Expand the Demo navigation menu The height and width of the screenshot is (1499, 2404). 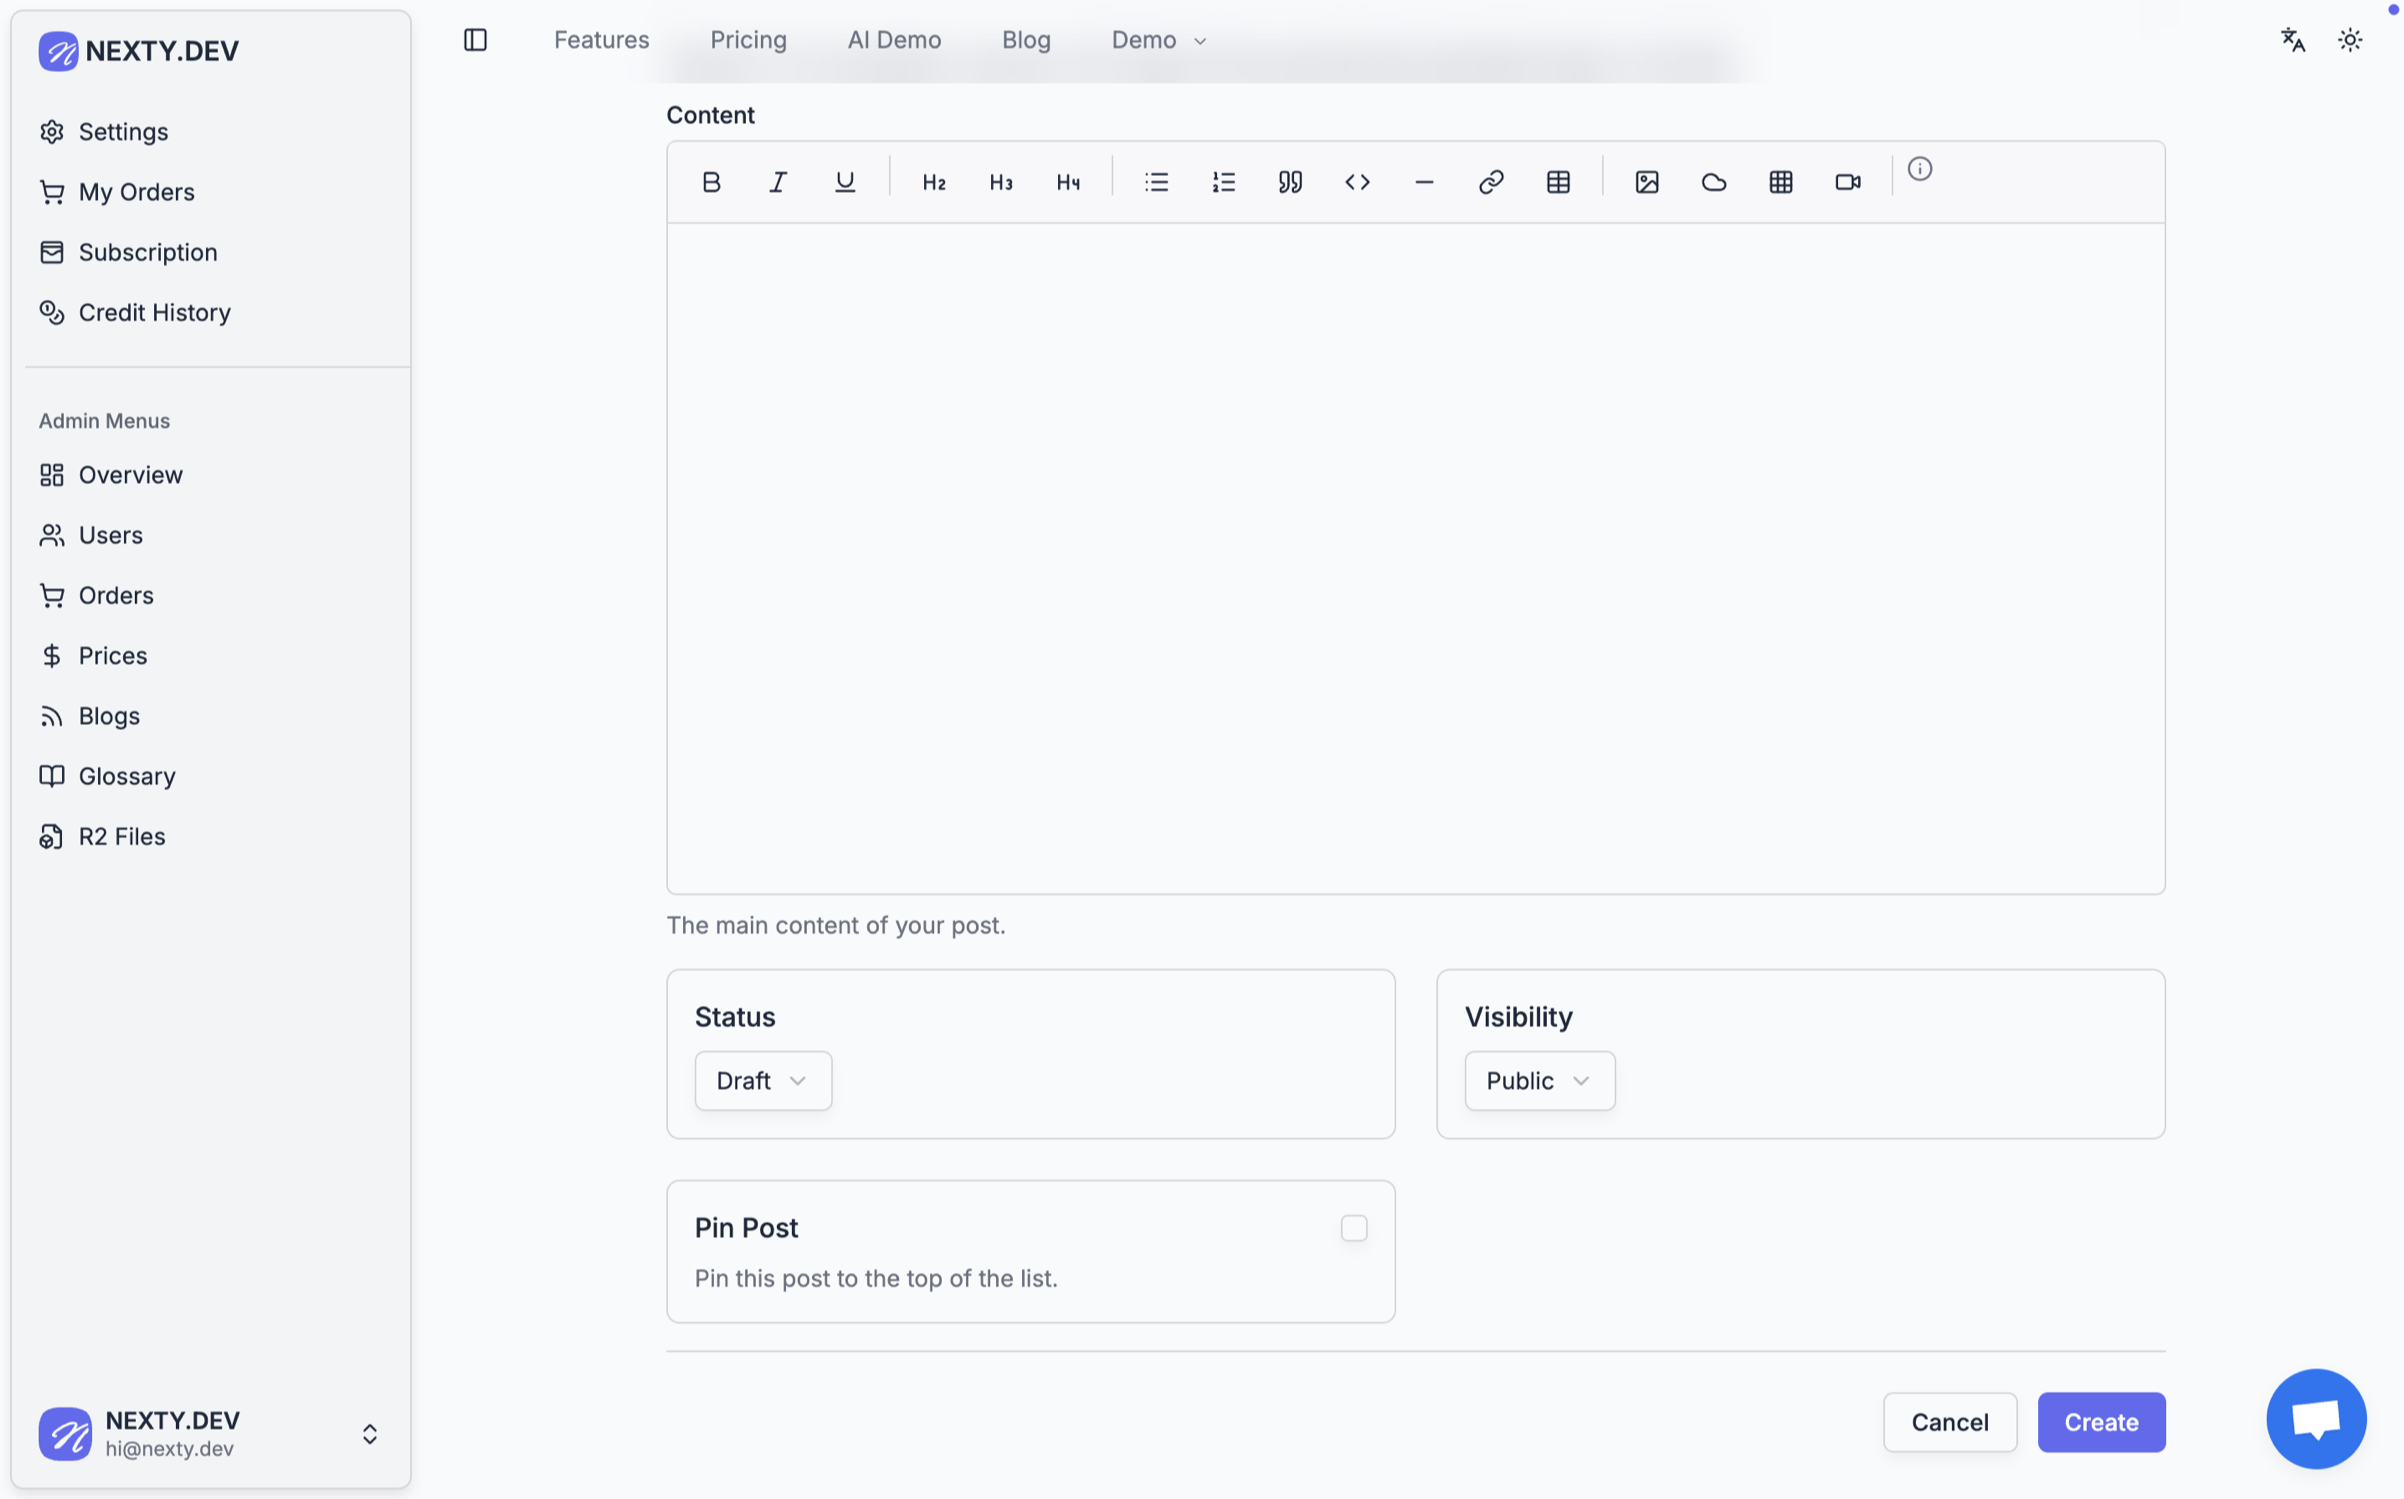point(1158,40)
